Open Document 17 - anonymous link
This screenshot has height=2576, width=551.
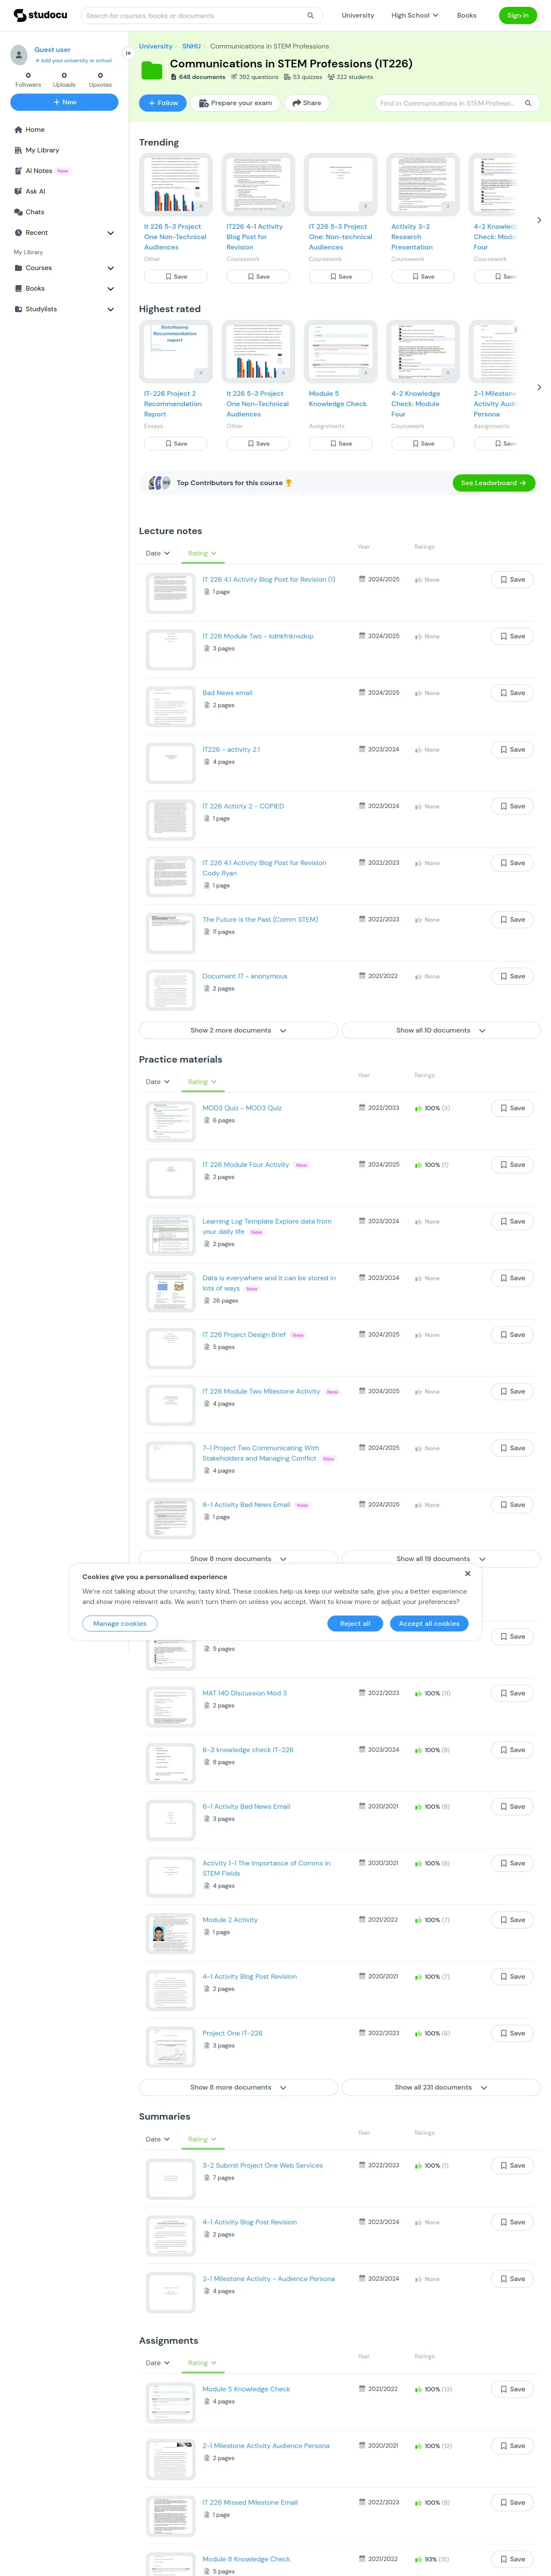(245, 976)
